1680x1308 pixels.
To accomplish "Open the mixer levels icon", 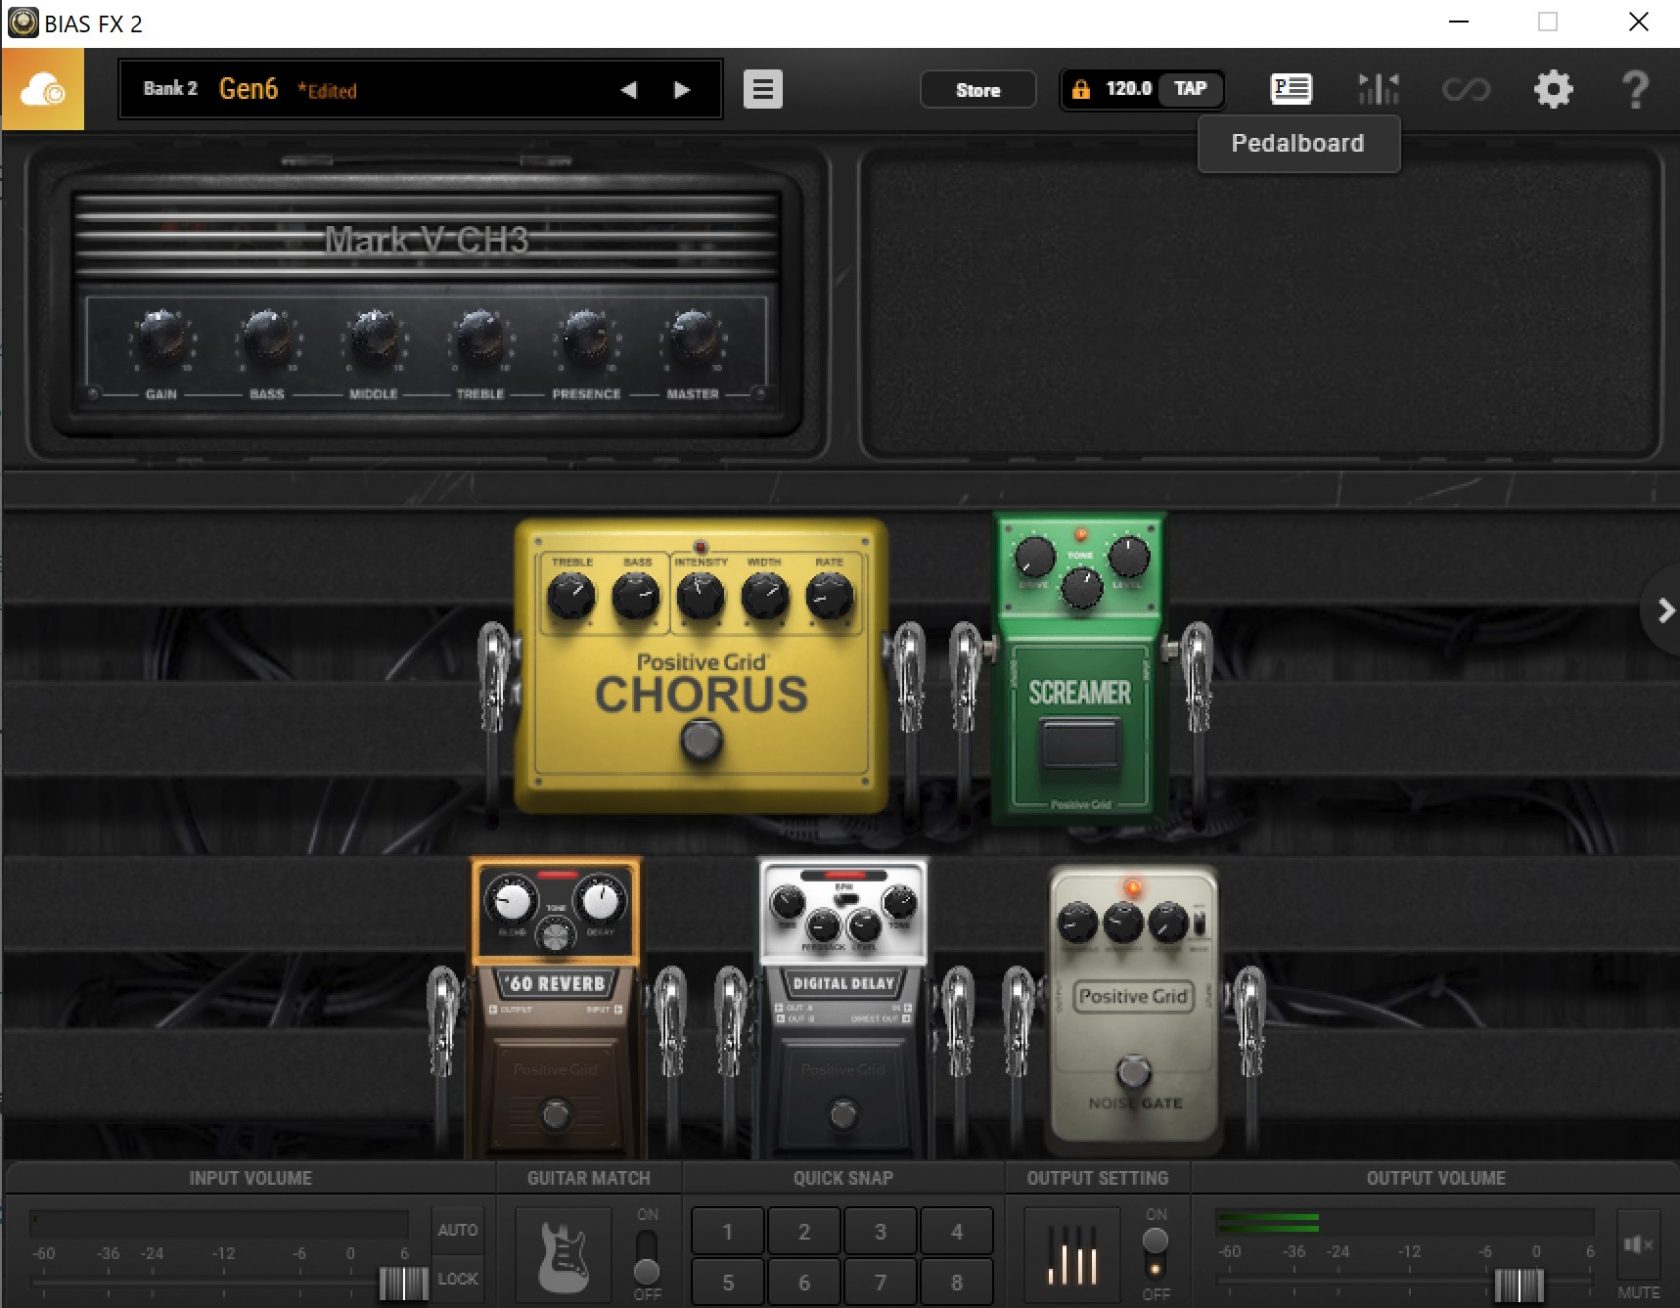I will coord(1378,89).
